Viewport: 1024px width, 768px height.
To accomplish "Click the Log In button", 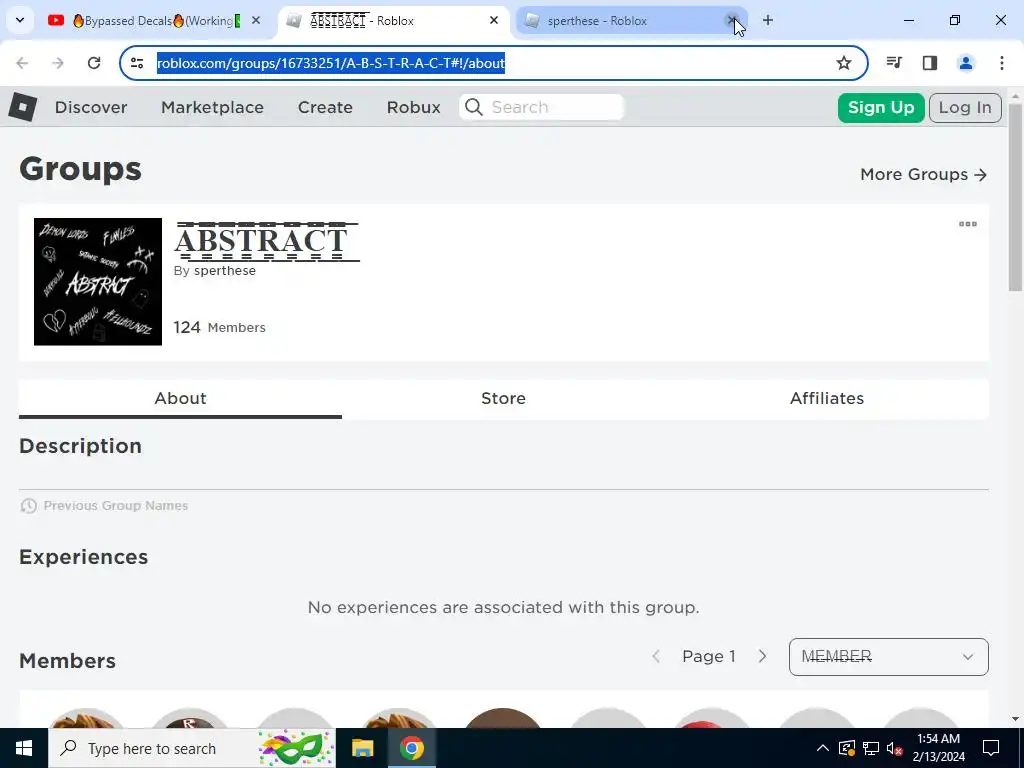I will (965, 108).
